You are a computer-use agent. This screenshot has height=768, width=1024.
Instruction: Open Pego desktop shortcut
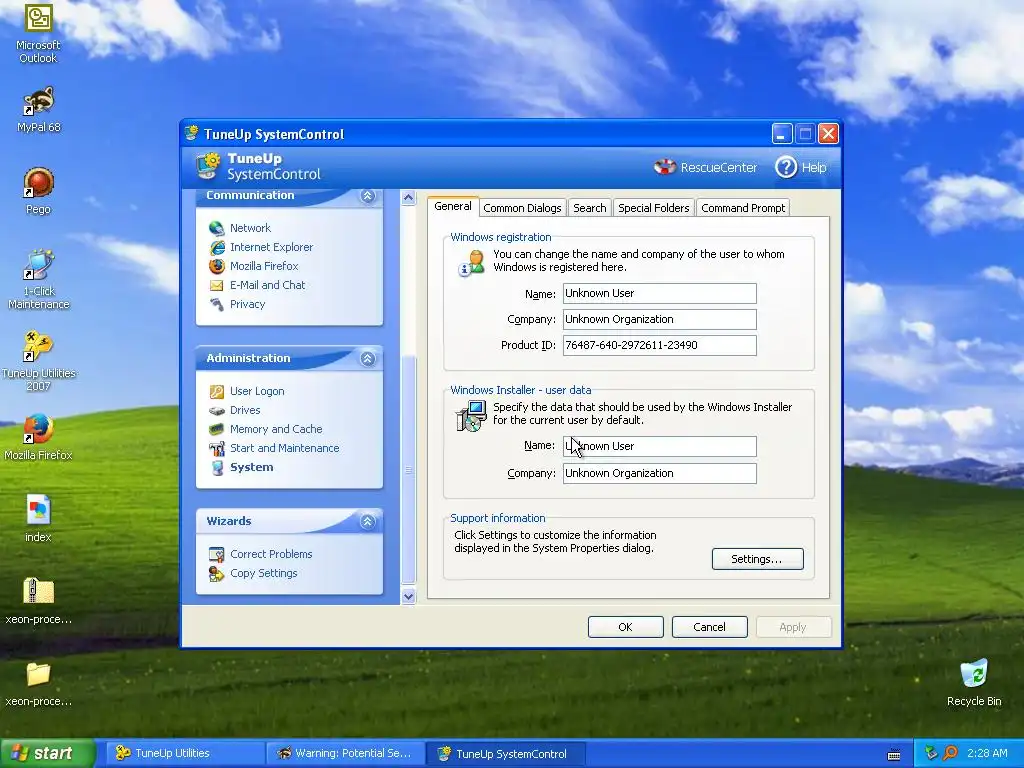pos(38,191)
